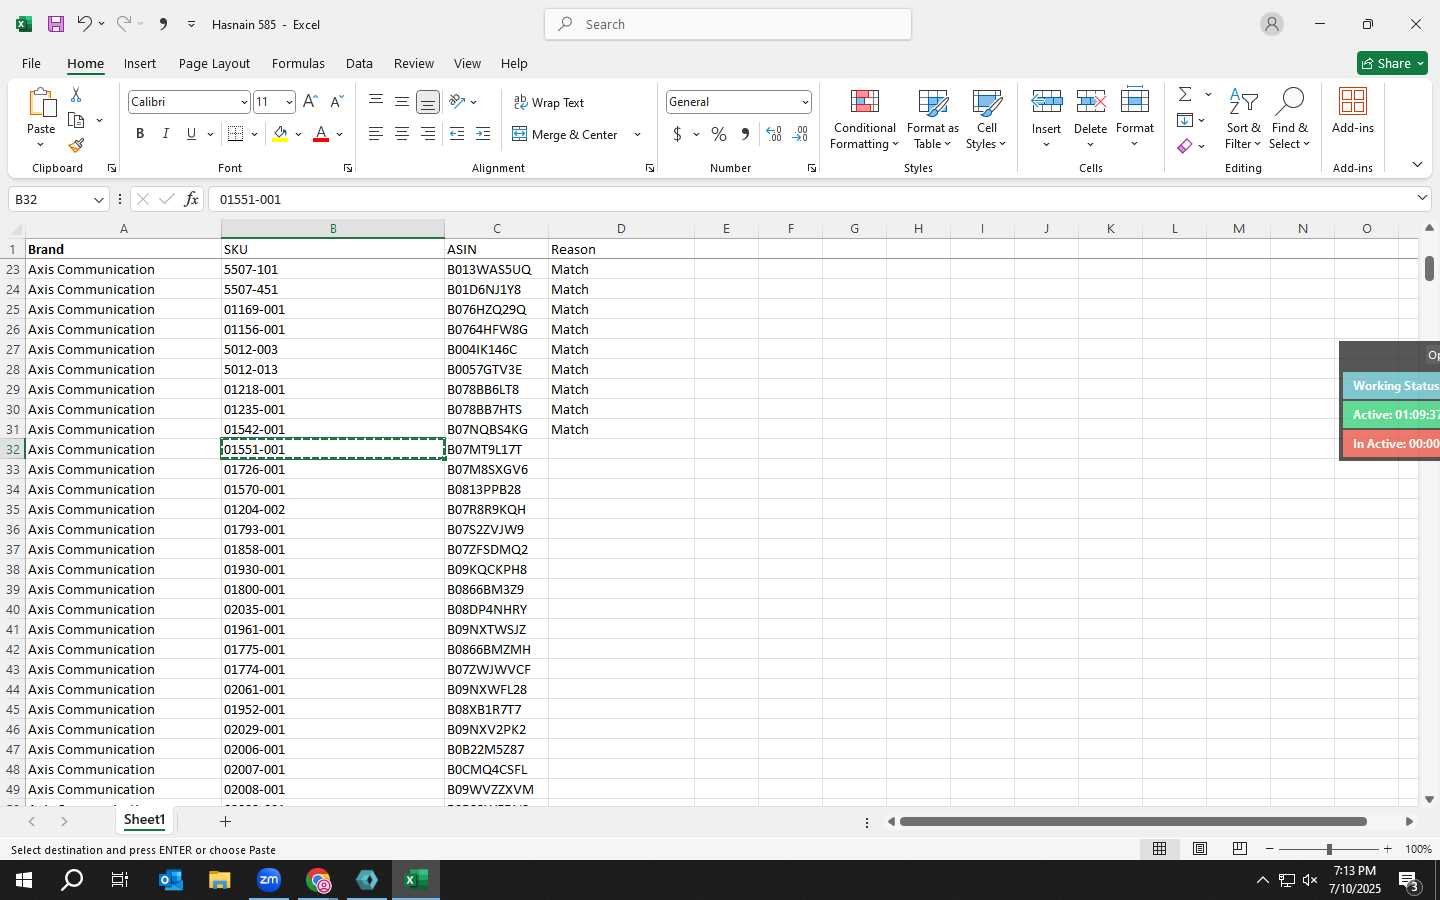Toggle bottom vertical alignment
Viewport: 1440px width, 900px height.
[428, 102]
